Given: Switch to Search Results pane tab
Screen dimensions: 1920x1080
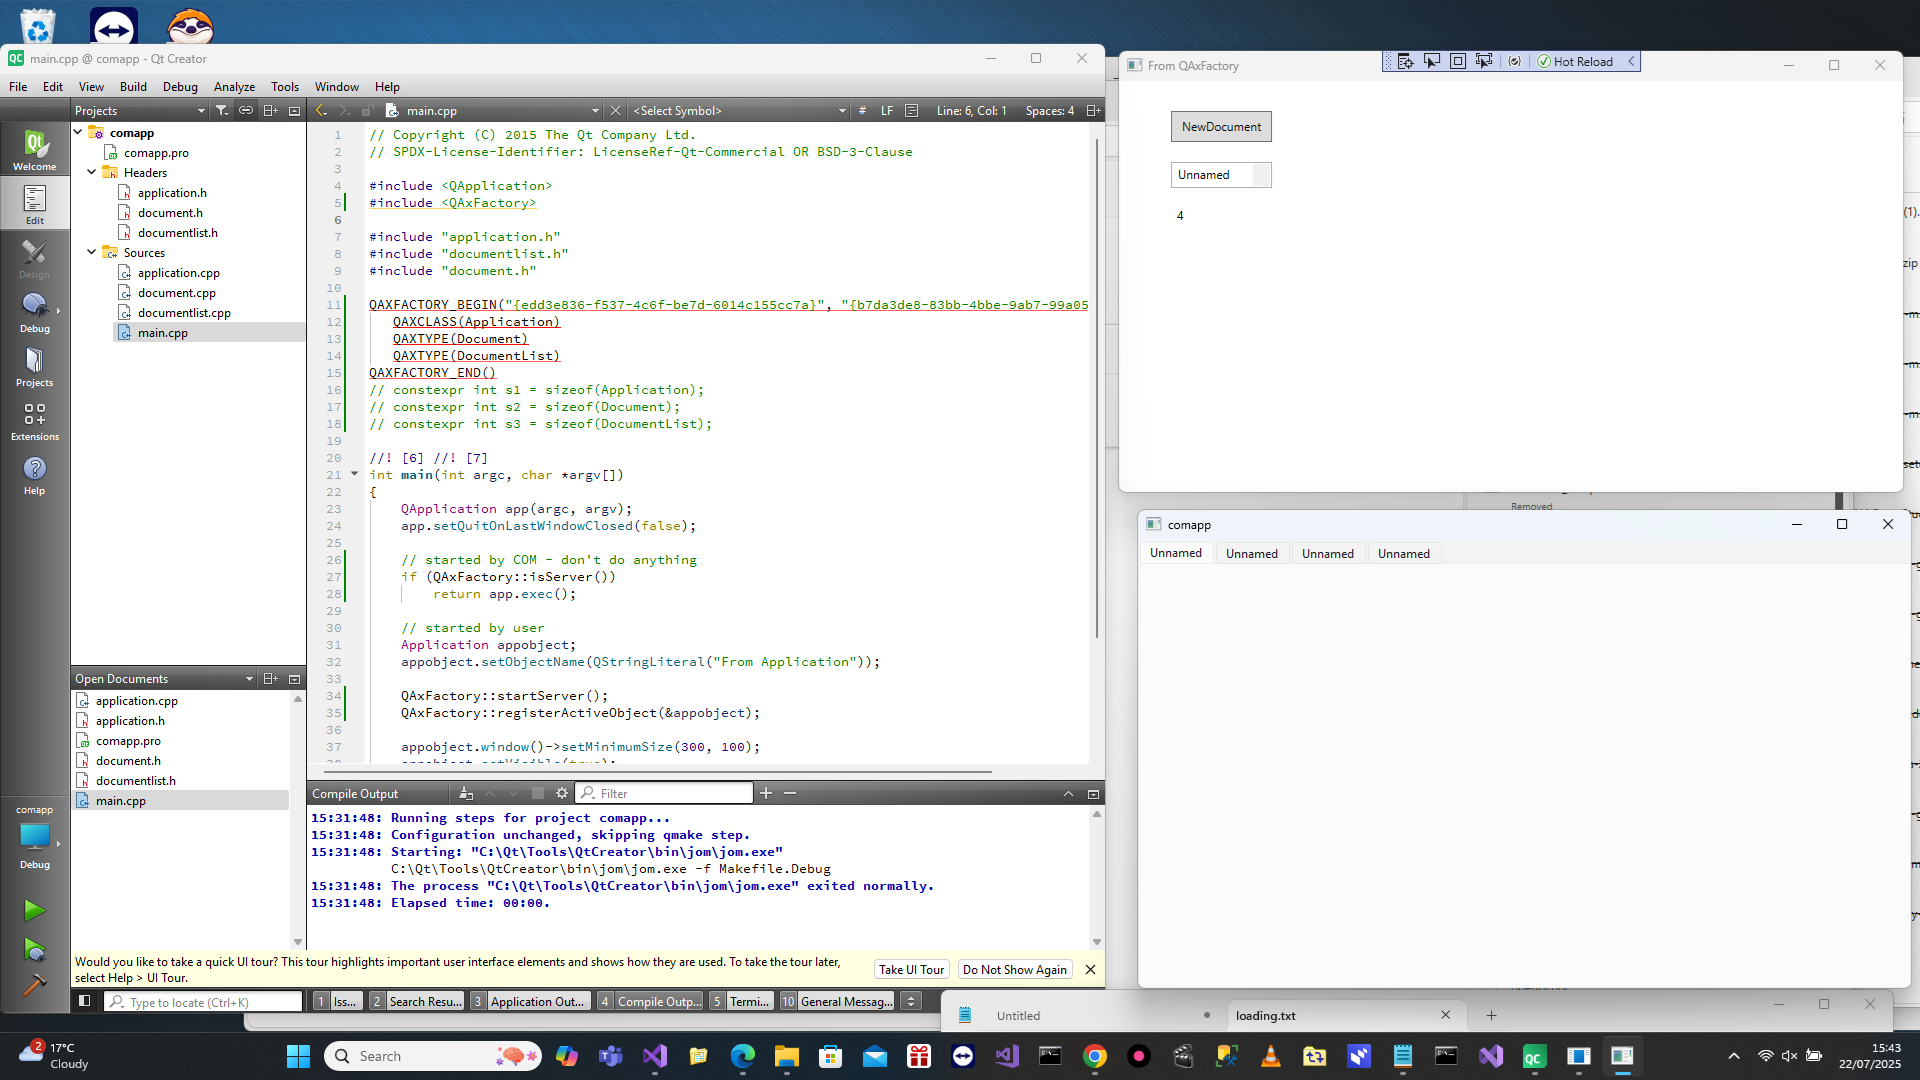Looking at the screenshot, I should [x=418, y=1001].
